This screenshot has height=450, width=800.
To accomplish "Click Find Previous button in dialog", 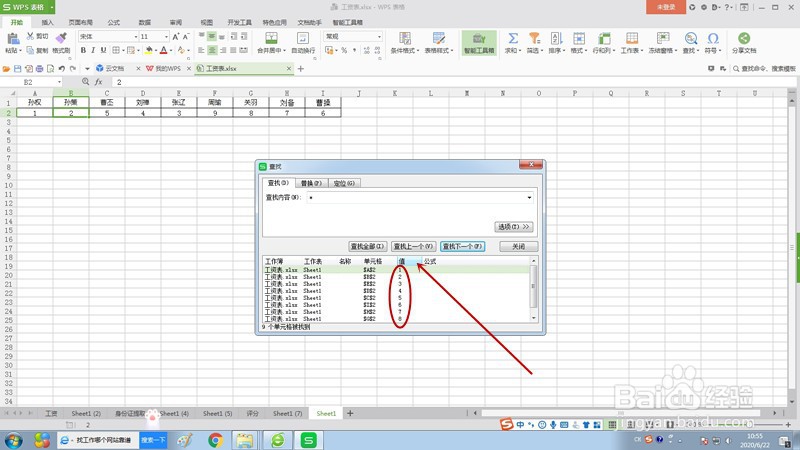I will pos(413,246).
